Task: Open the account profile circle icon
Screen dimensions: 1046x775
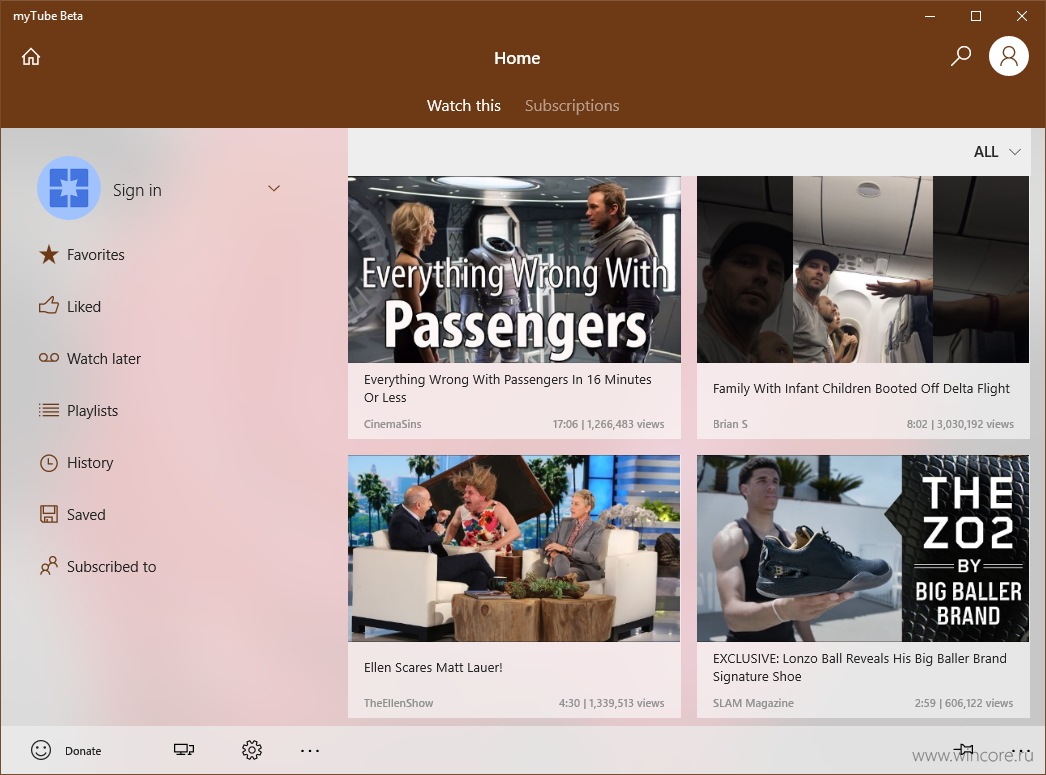Action: 1009,57
